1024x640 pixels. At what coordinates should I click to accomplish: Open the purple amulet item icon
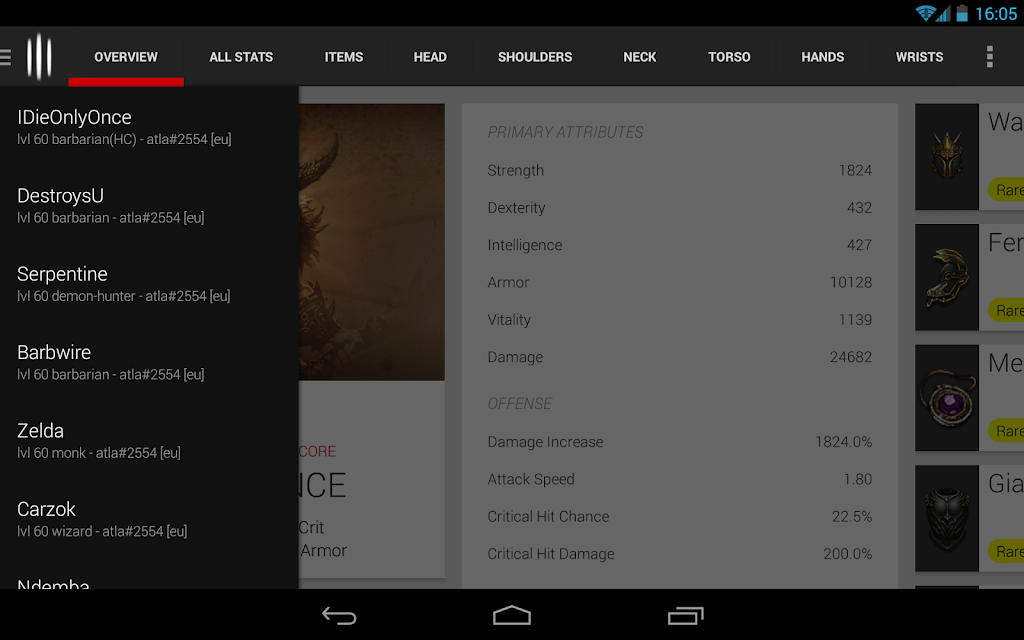click(946, 398)
